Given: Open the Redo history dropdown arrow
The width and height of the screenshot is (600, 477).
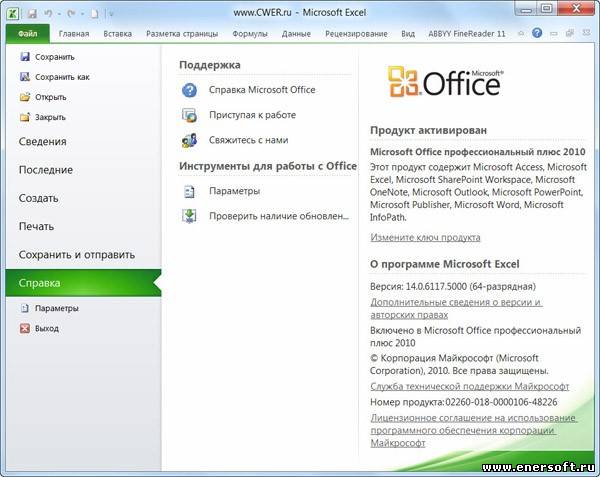Looking at the screenshot, I should pyautogui.click(x=82, y=14).
